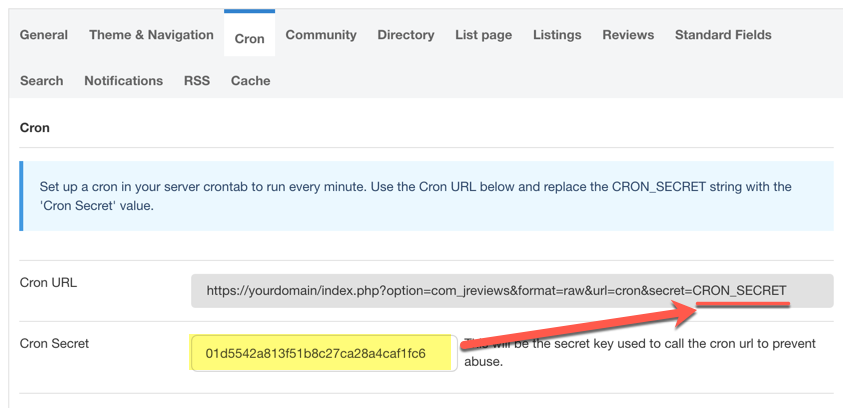Open the Cache tab
The image size is (843, 408).
250,81
